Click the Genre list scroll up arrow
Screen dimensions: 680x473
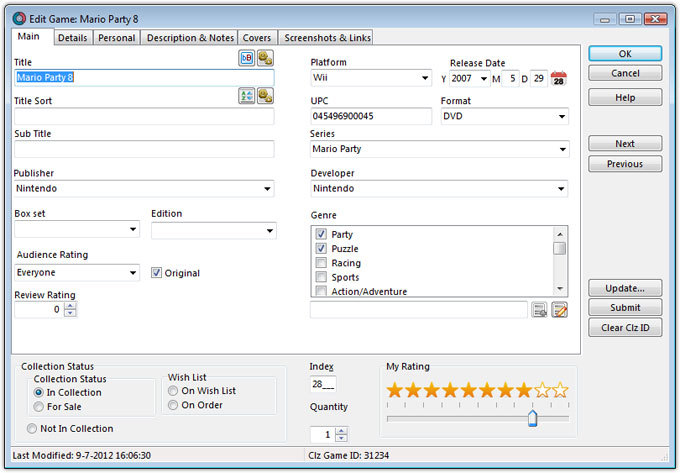[x=560, y=234]
